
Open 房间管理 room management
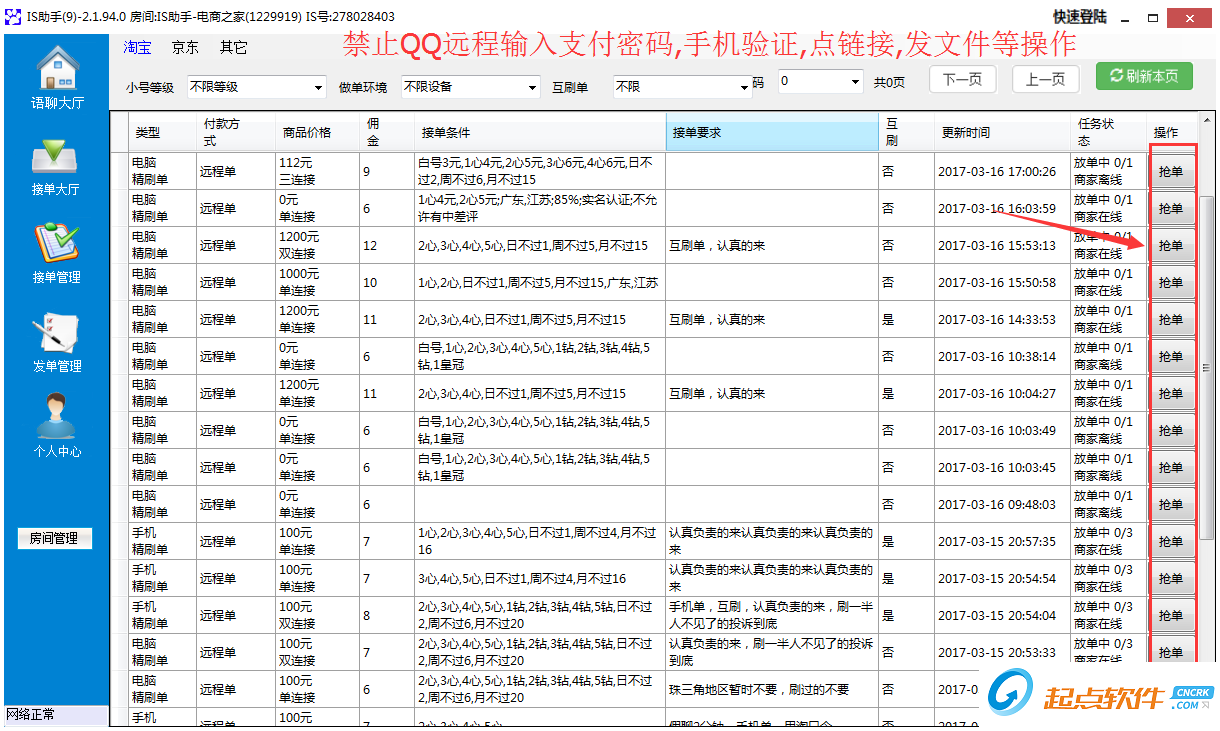[x=57, y=538]
